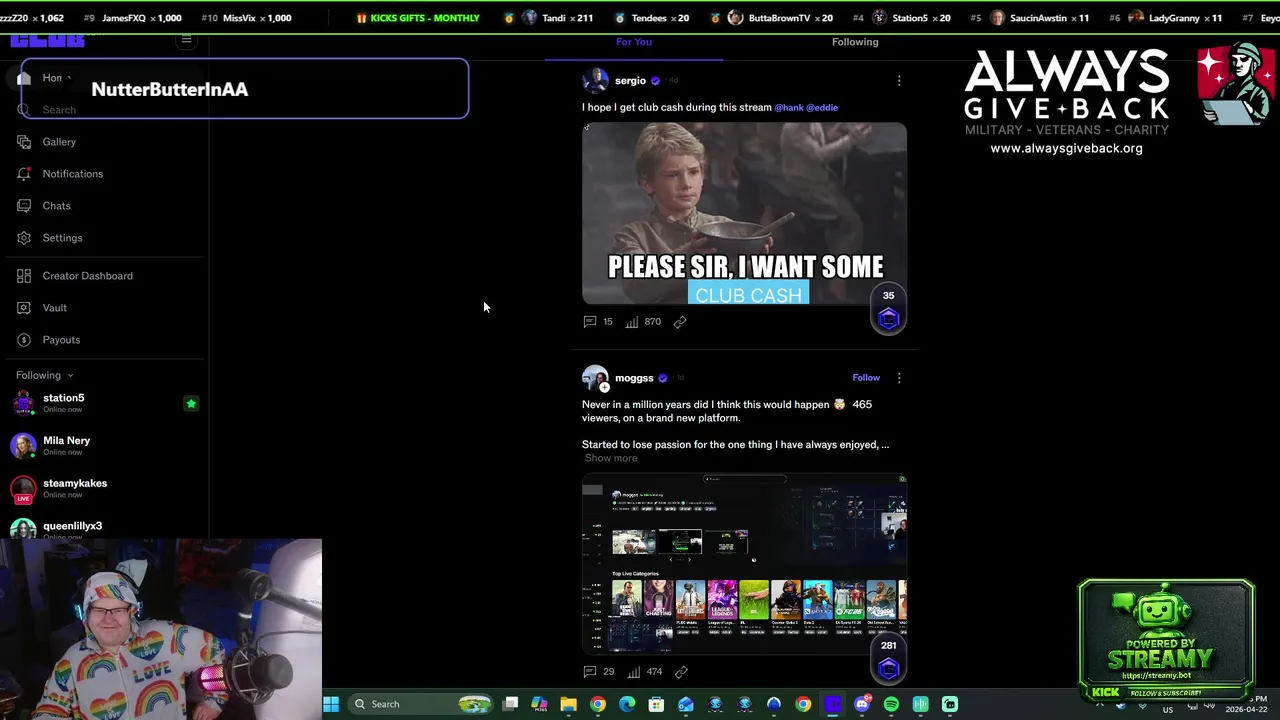
Task: Open more options on sergio's post
Action: point(899,81)
